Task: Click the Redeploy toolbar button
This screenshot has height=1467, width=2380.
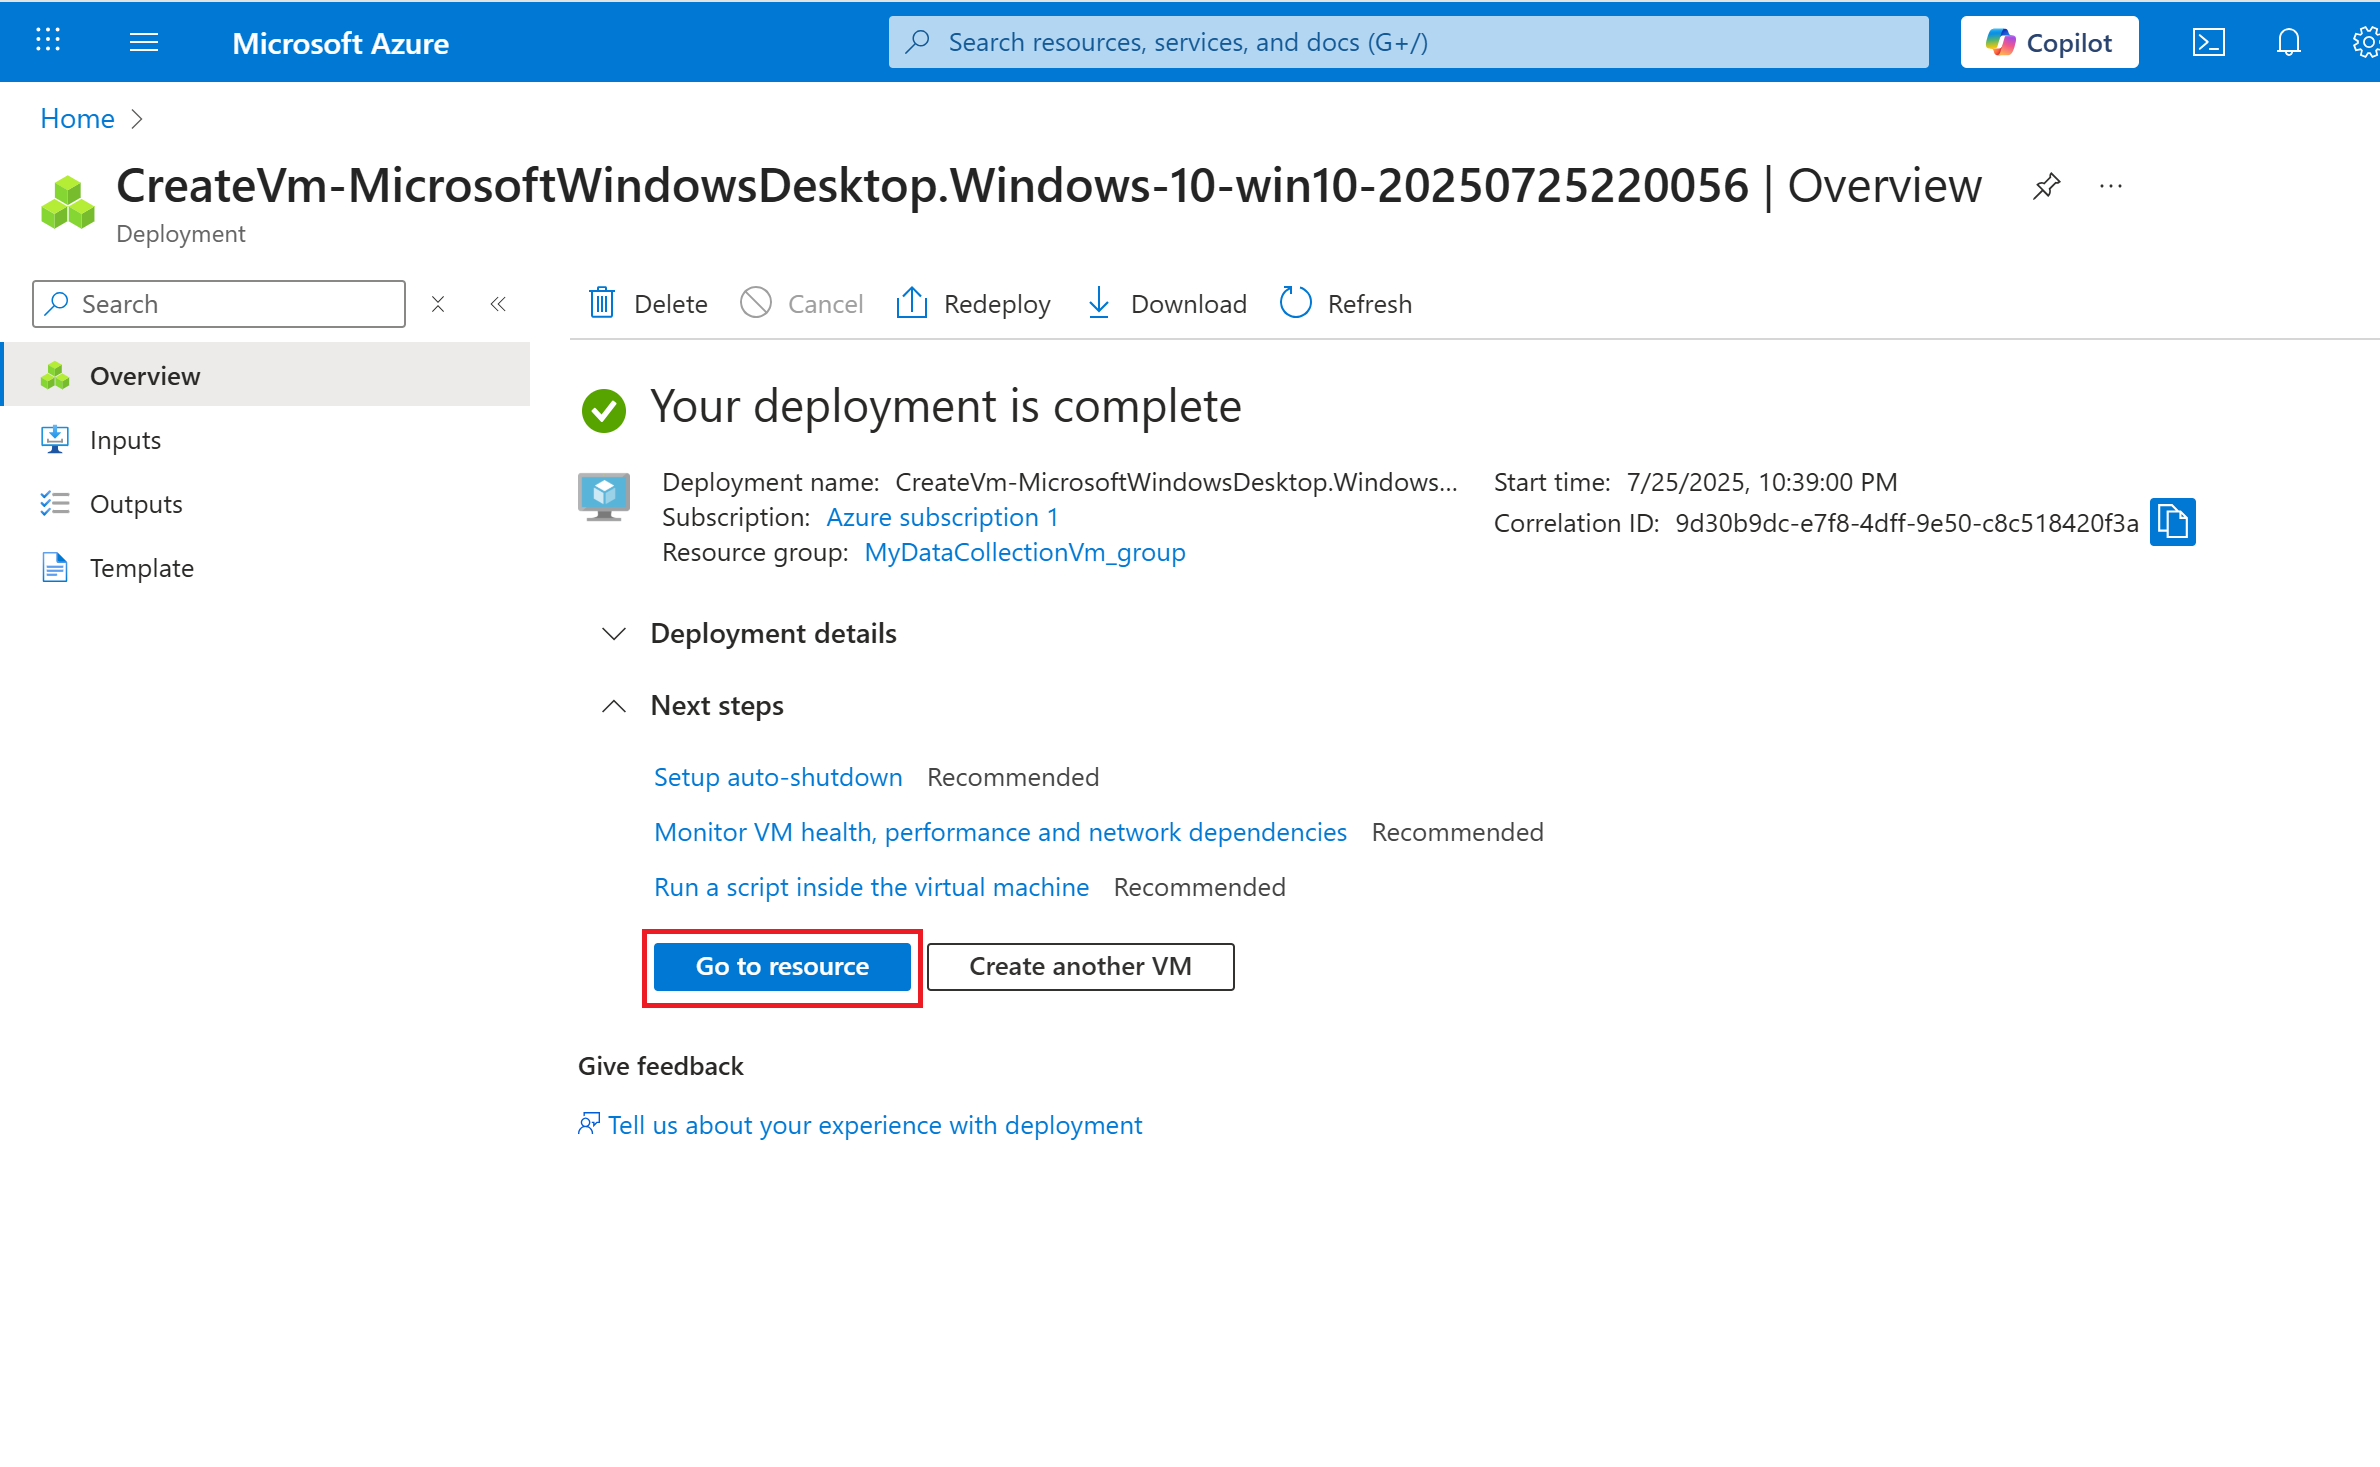Action: click(x=973, y=303)
